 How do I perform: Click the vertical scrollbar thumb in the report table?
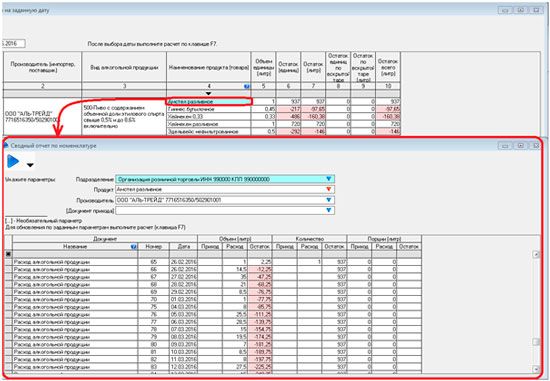[536, 342]
